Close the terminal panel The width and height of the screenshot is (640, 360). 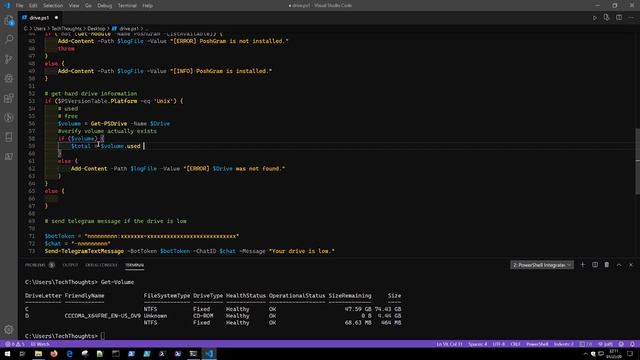coord(631,265)
